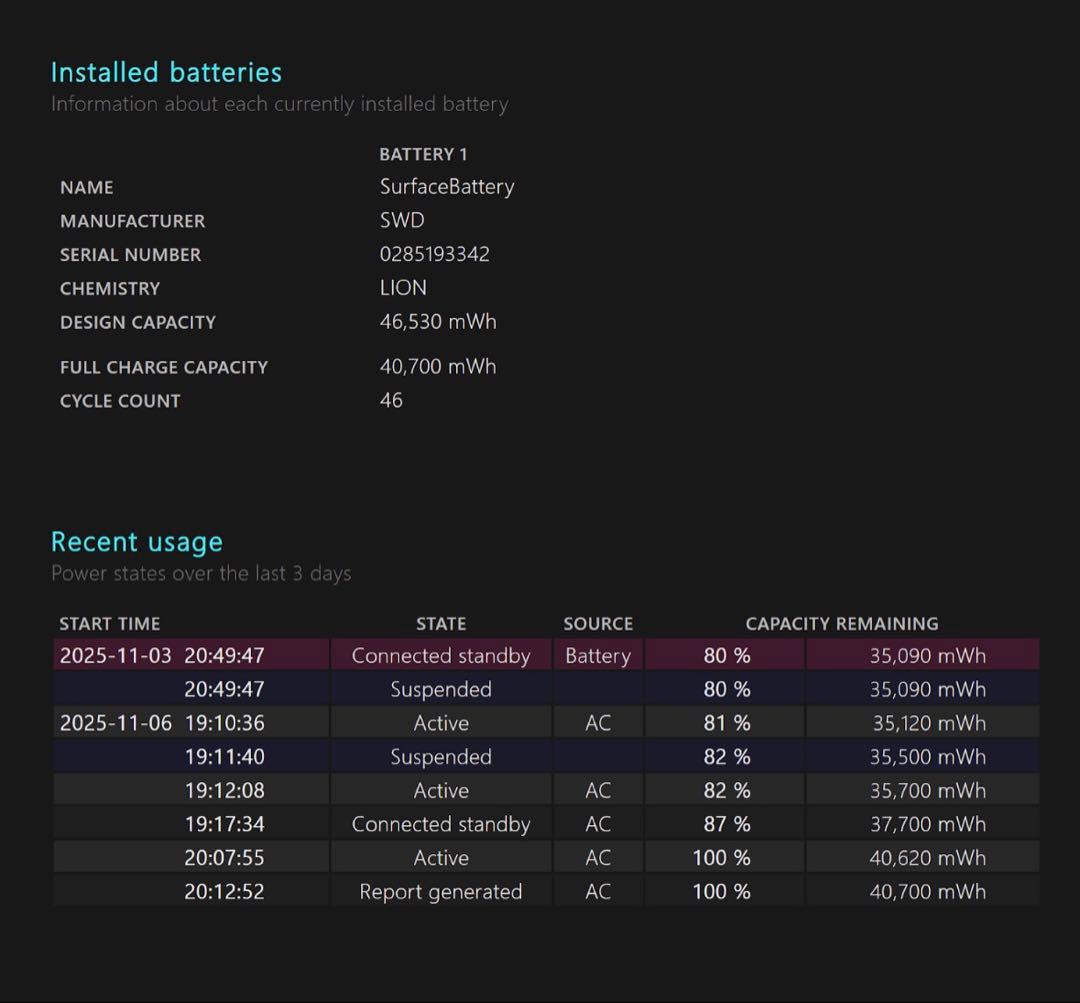Viewport: 1080px width, 1003px height.
Task: Click the CYCLE COUNT label
Action: (120, 401)
